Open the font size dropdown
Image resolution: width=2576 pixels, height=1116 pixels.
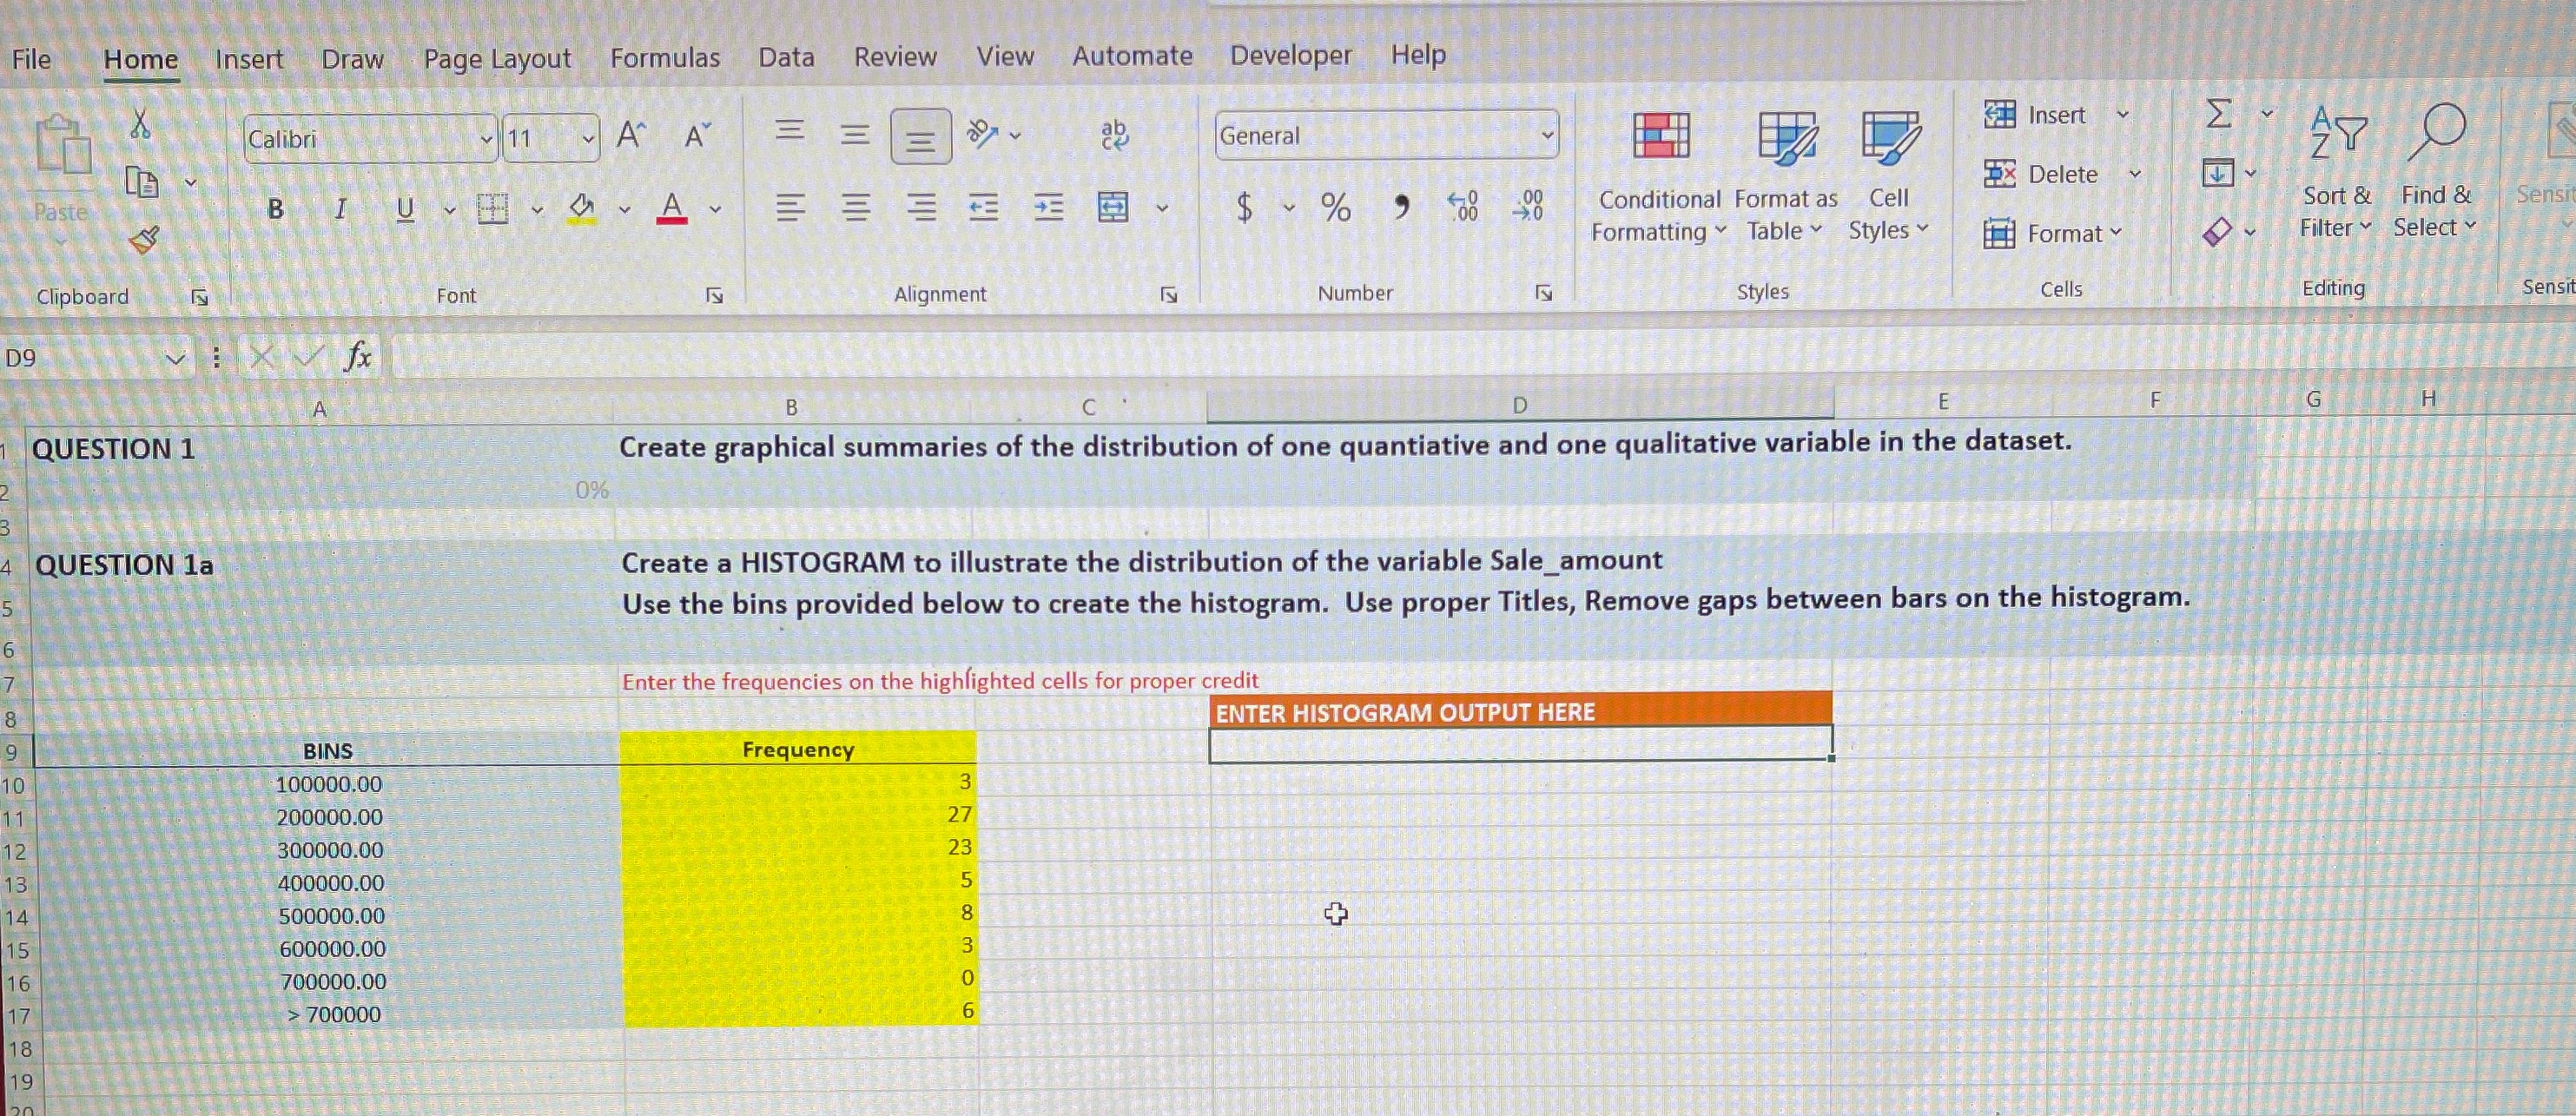click(588, 137)
